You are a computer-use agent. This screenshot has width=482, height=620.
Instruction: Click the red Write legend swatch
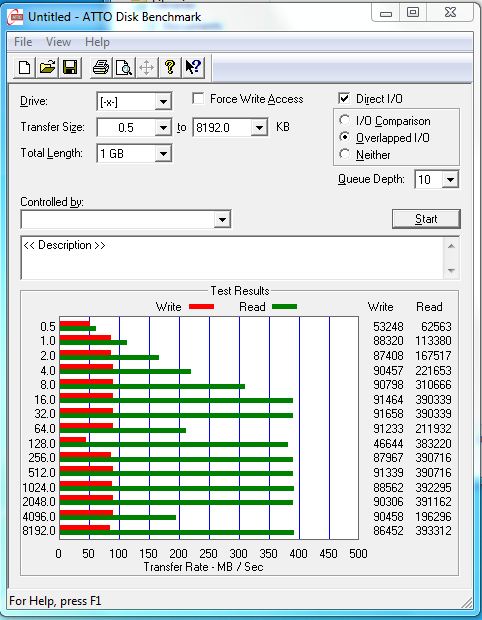pyautogui.click(x=202, y=307)
